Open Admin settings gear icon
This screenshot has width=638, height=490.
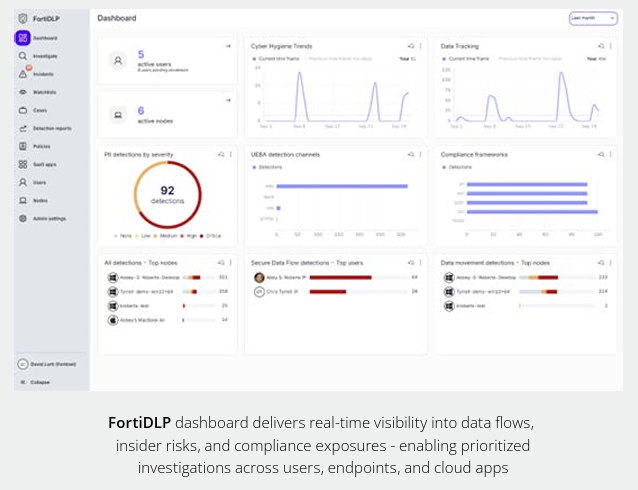coord(23,218)
